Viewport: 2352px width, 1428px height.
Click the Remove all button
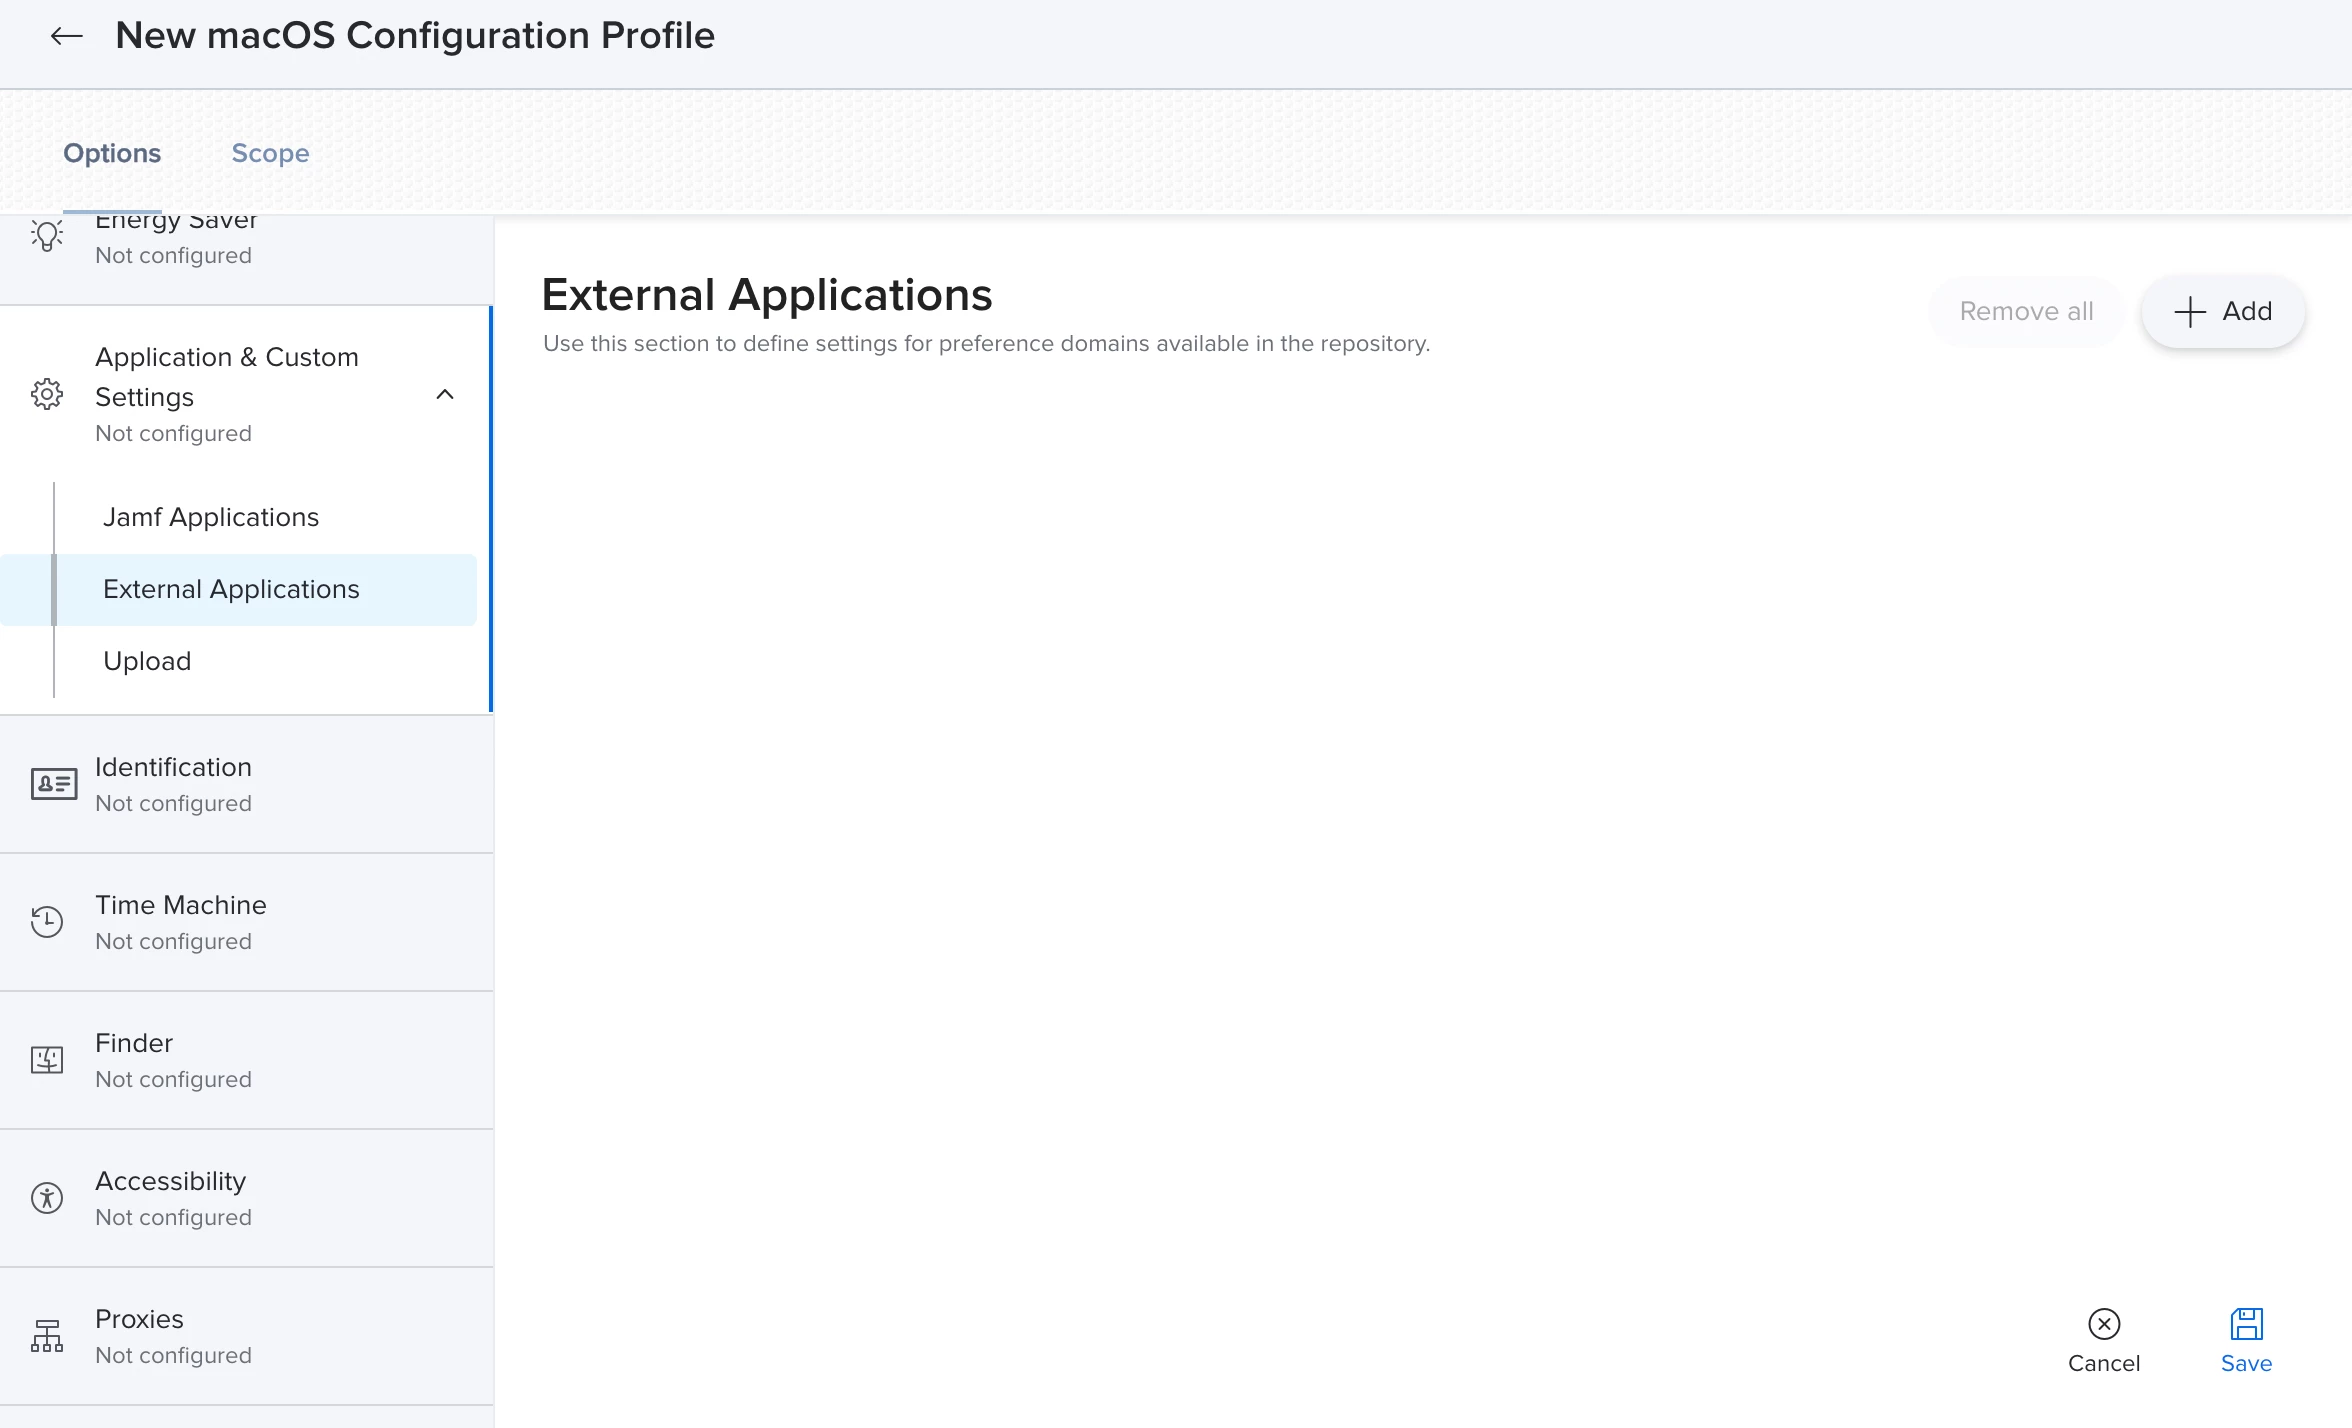pos(2026,312)
